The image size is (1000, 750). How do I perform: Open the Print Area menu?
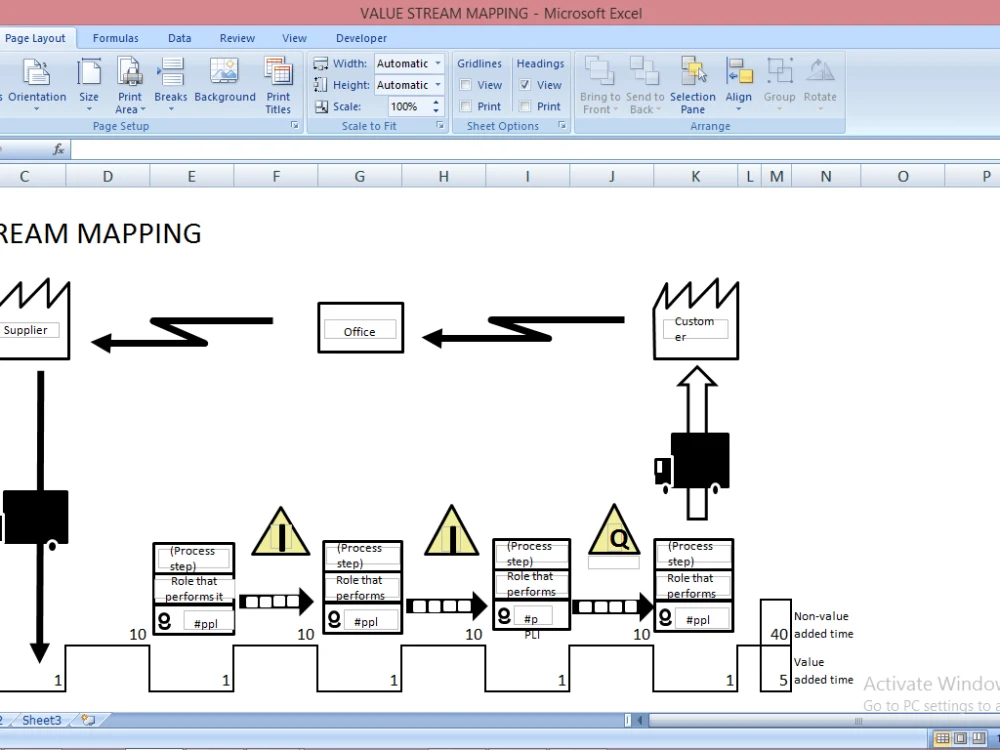click(x=130, y=85)
